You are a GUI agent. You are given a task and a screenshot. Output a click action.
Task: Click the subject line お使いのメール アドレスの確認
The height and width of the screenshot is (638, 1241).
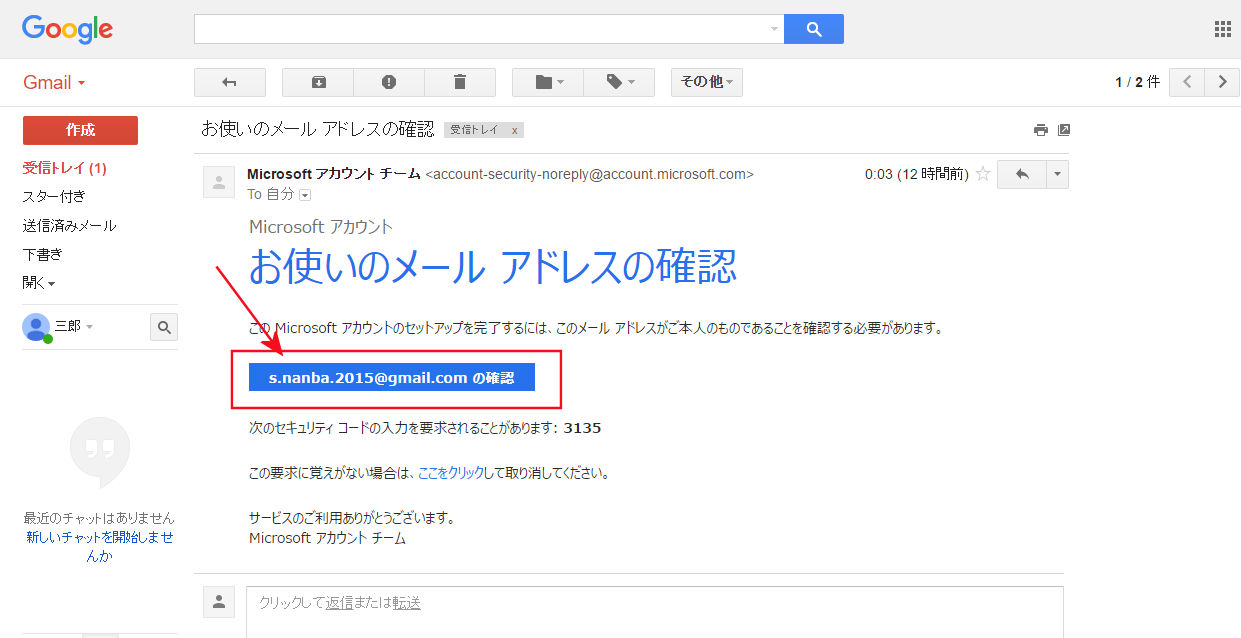(318, 129)
